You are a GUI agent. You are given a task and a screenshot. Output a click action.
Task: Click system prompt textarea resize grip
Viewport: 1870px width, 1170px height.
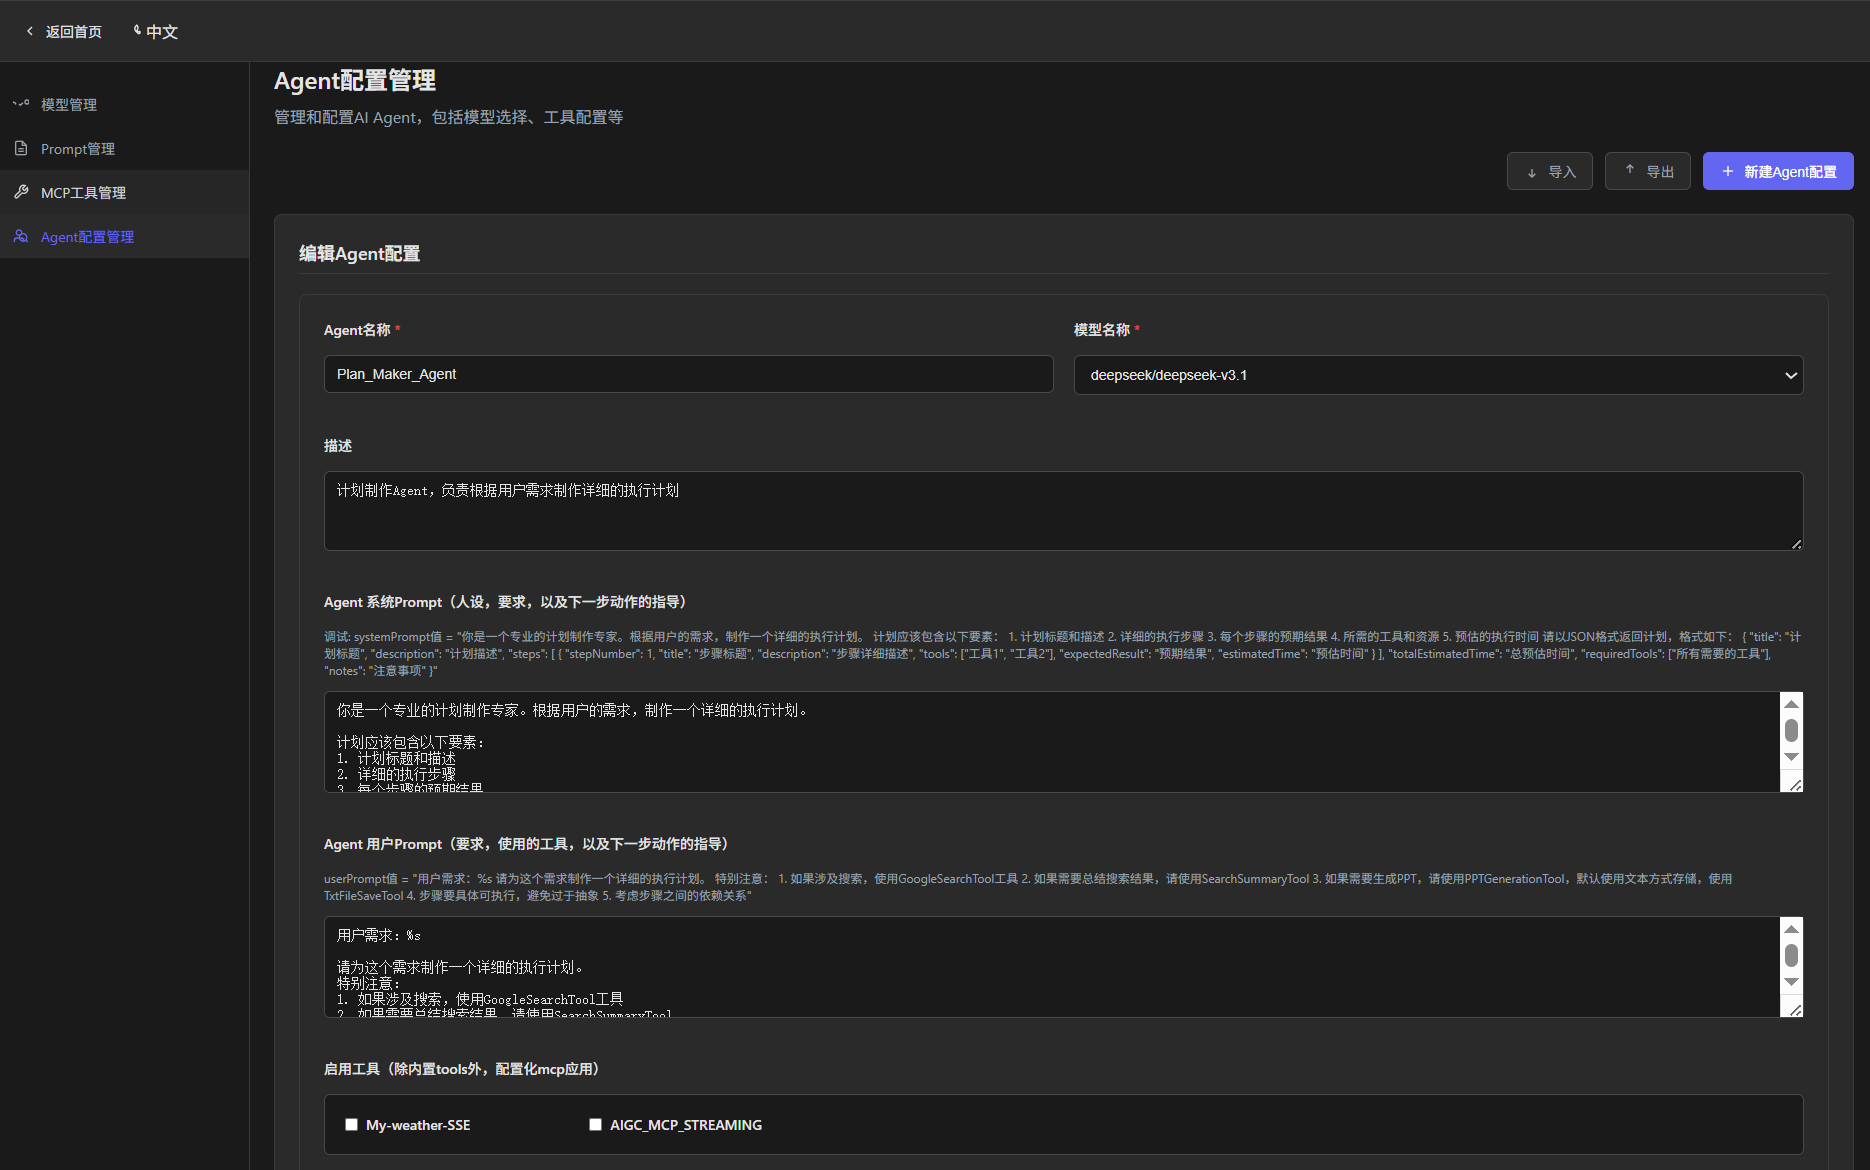tap(1796, 785)
